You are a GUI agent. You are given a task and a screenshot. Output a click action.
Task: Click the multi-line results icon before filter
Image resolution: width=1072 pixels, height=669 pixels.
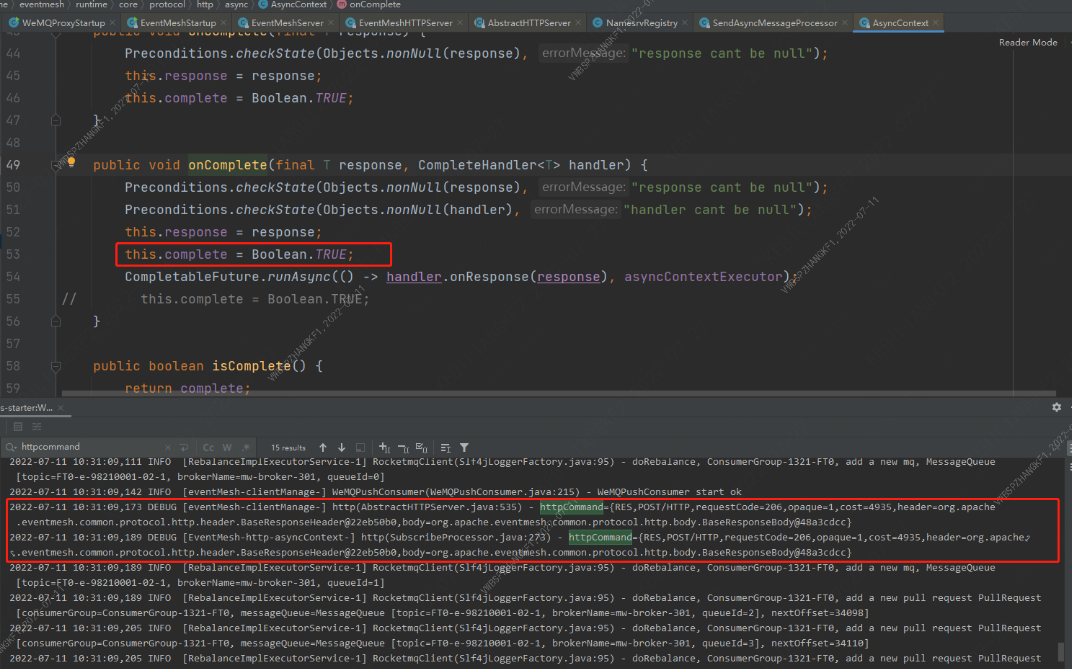445,448
